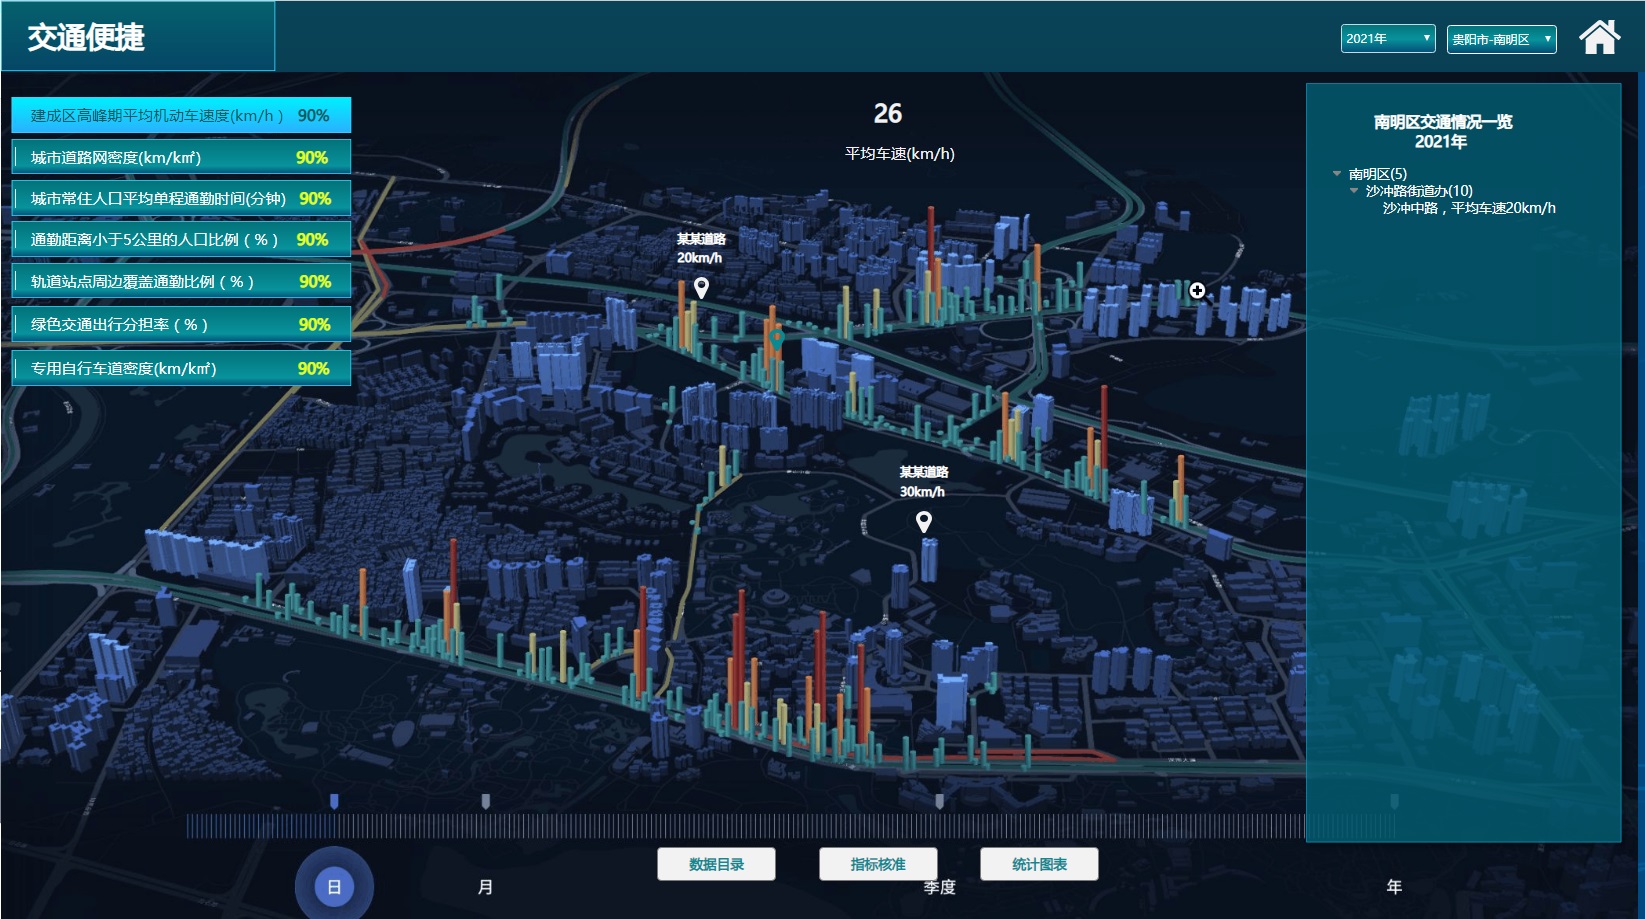The height and width of the screenshot is (919, 1645).
Task: Open the 贵阳市-南明区 region dropdown
Action: [x=1500, y=39]
